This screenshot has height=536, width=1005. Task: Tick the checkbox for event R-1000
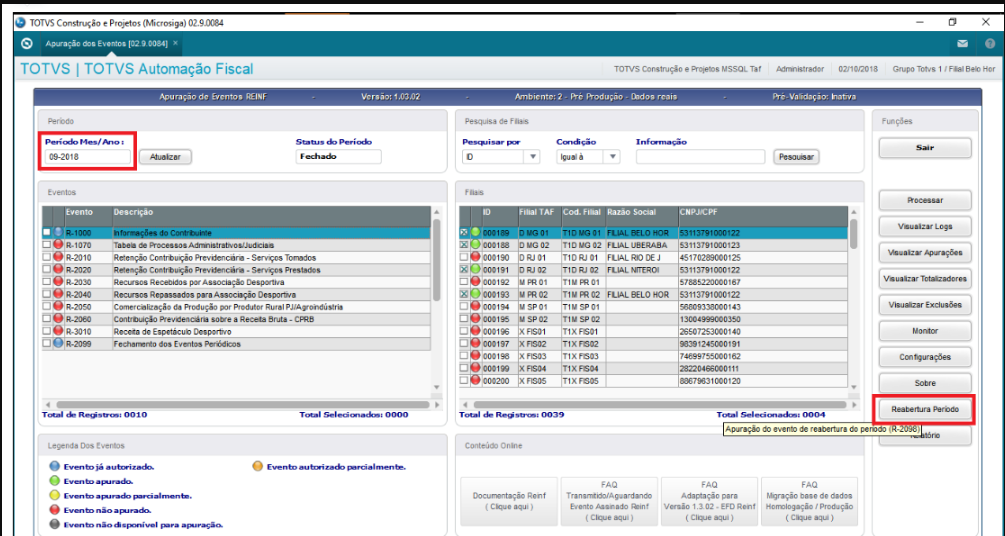click(x=47, y=233)
